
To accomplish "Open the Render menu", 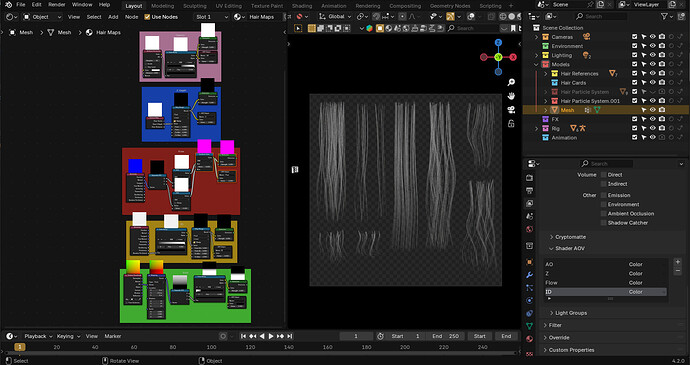I will point(56,5).
